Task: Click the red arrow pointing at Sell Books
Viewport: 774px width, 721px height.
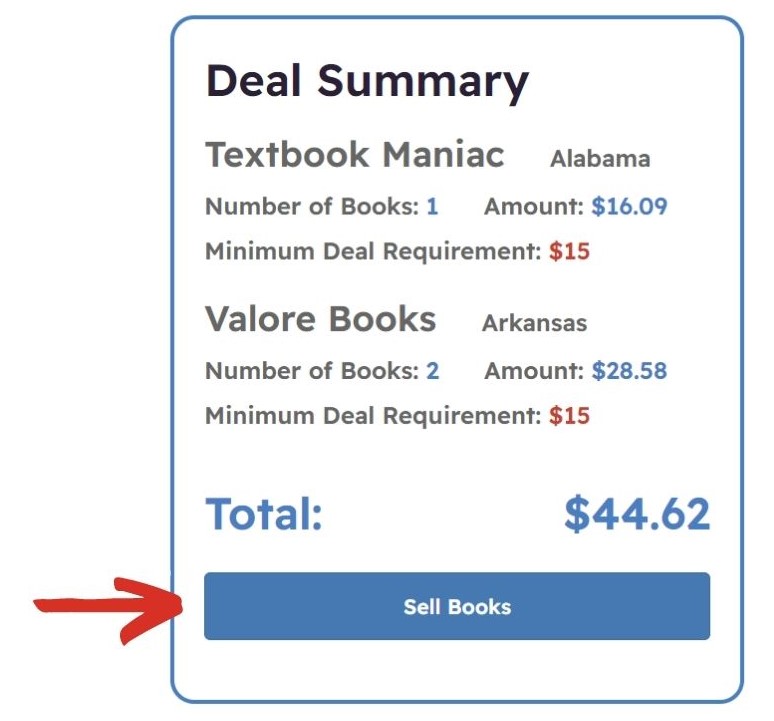Action: click(109, 610)
